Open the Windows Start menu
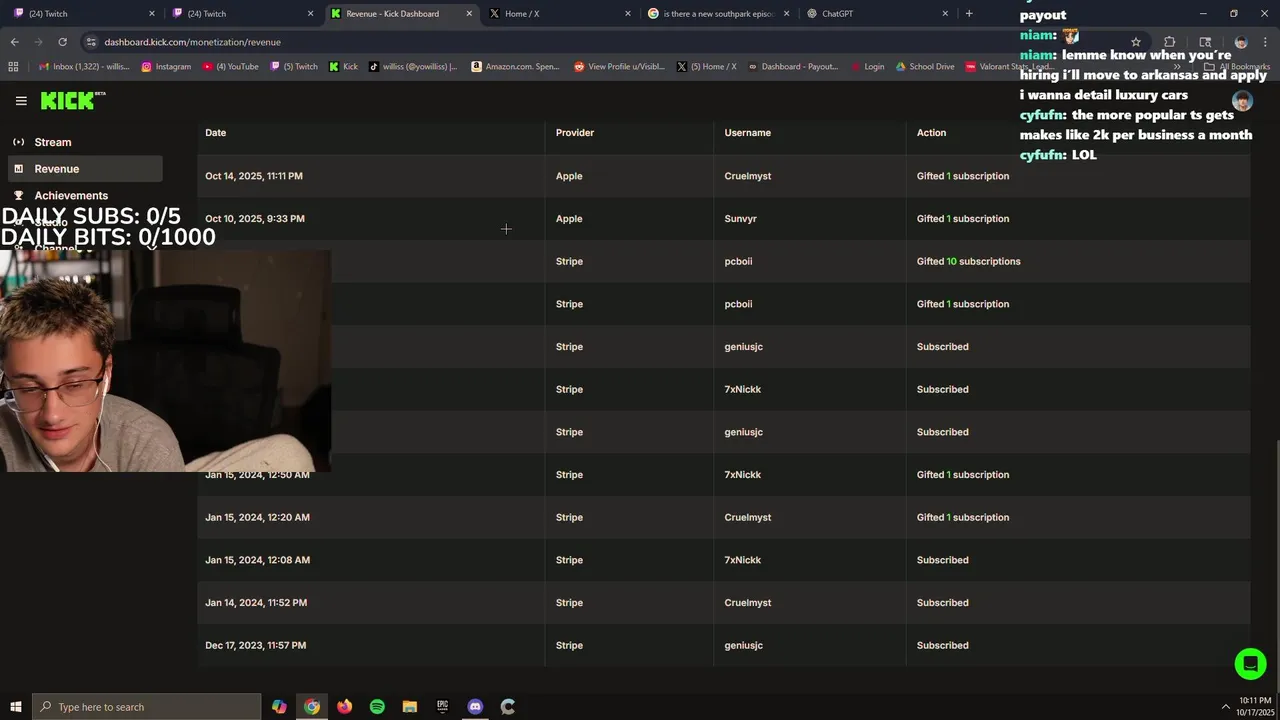 (x=15, y=707)
